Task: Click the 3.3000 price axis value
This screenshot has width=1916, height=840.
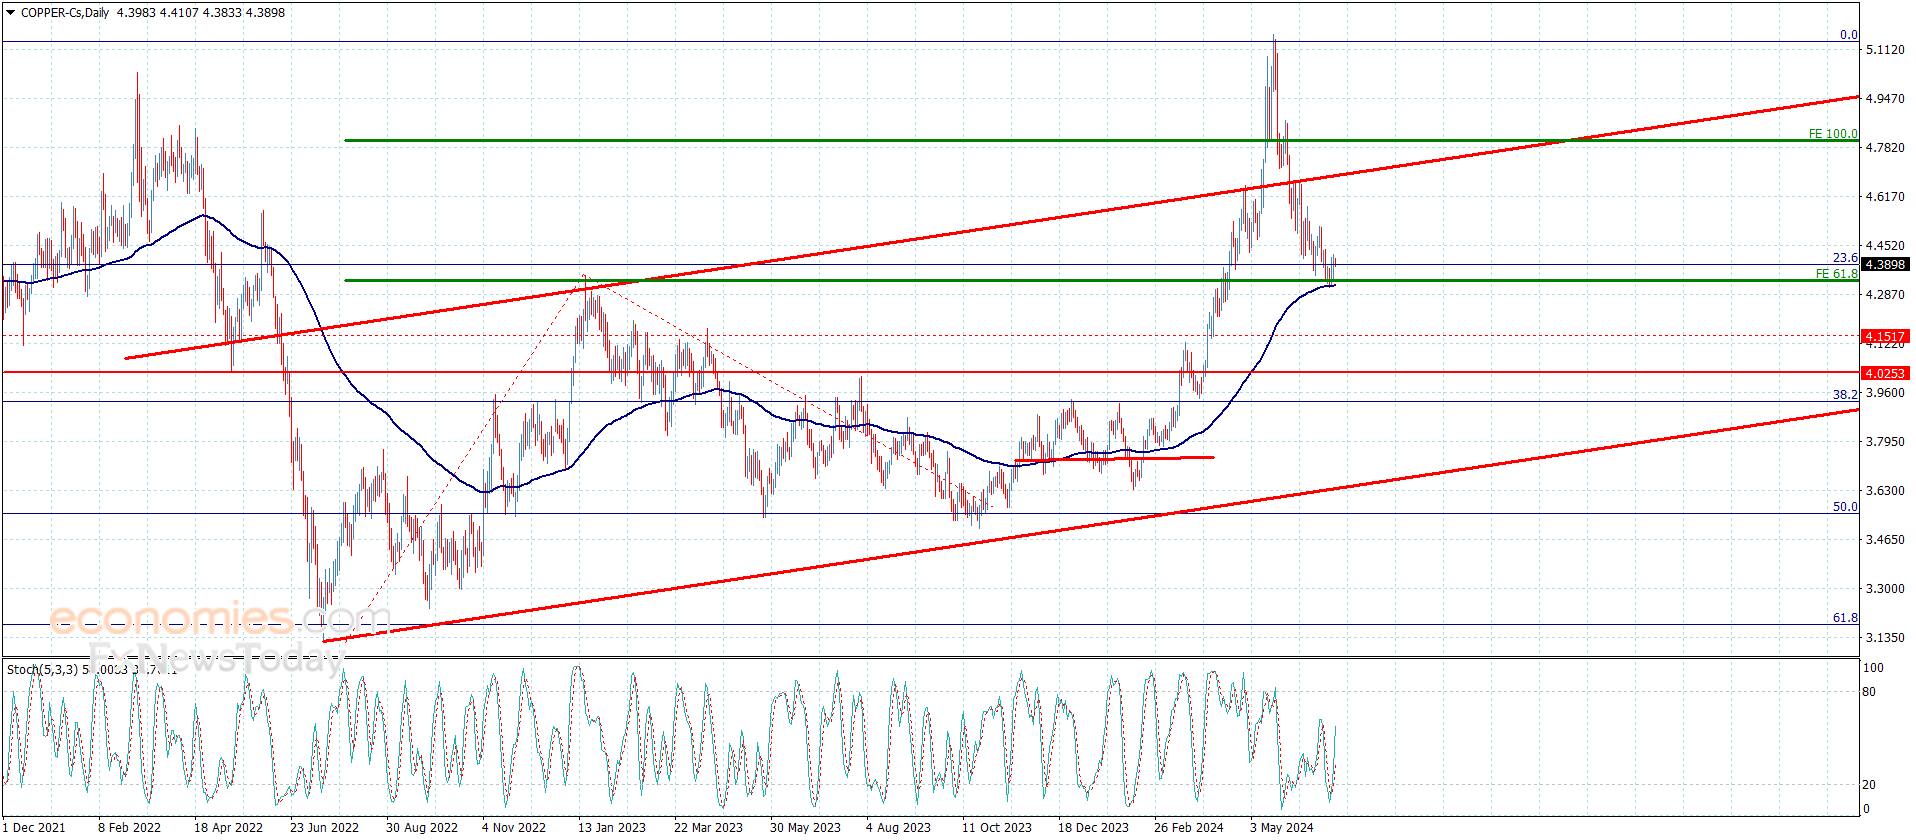Action: 1885,589
